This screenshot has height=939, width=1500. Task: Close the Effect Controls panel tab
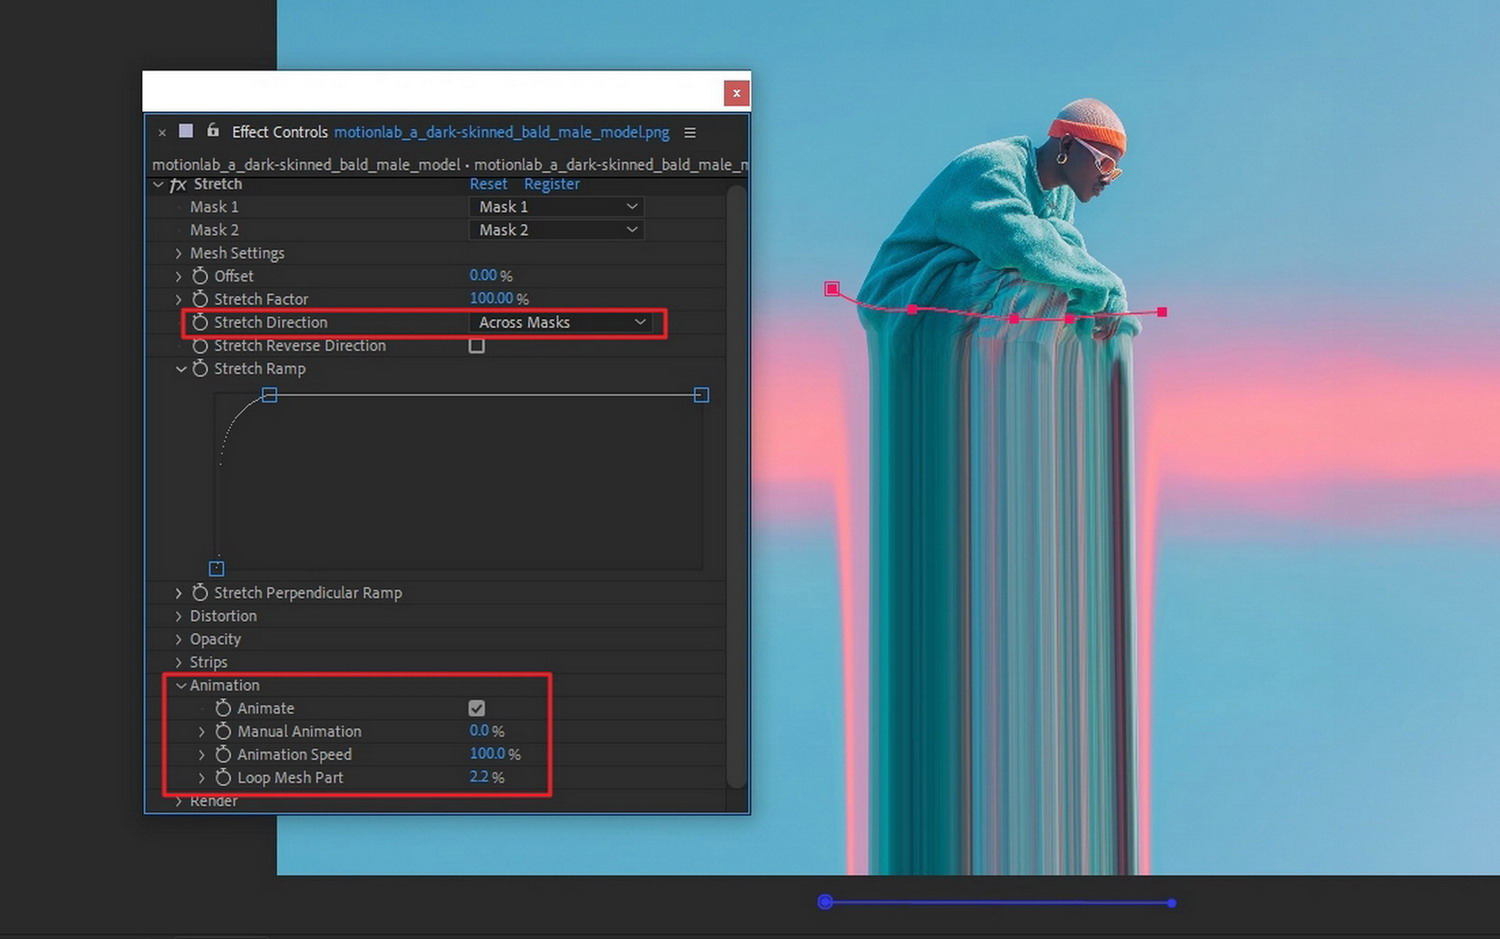[162, 132]
